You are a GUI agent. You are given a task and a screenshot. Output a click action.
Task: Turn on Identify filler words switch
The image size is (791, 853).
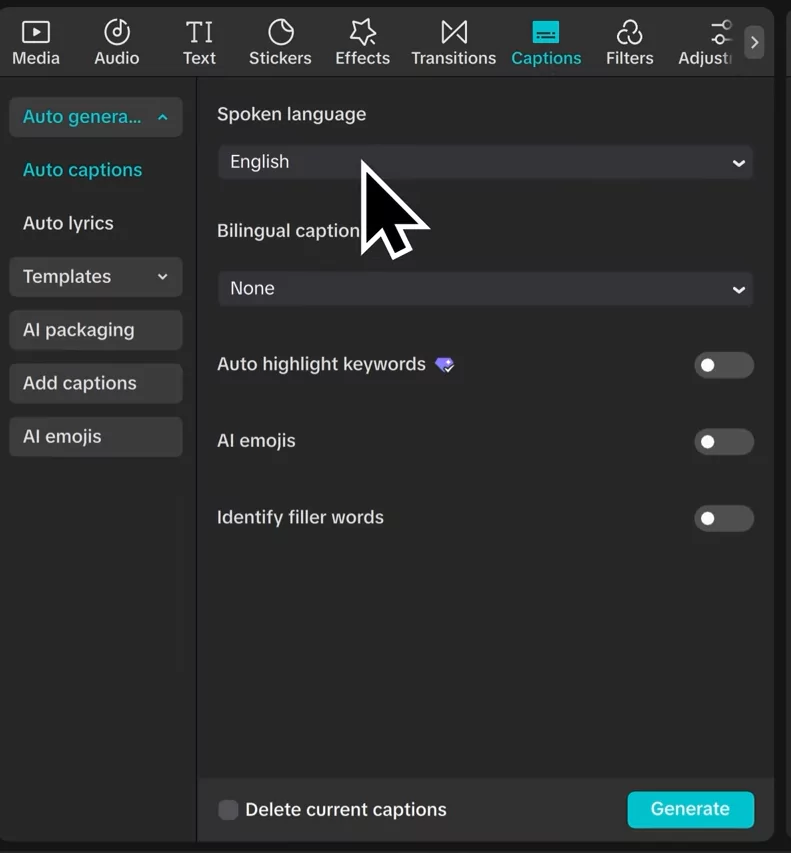pos(724,518)
